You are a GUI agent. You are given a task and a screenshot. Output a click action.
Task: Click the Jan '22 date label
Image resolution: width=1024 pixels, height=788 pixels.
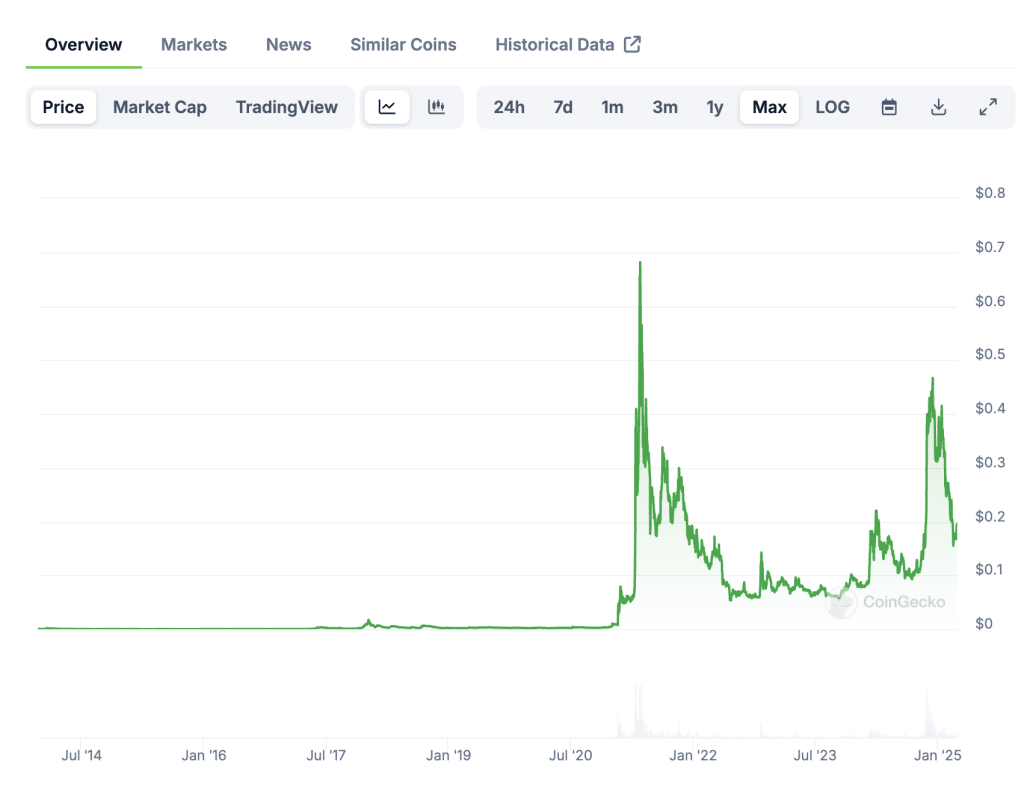point(693,755)
